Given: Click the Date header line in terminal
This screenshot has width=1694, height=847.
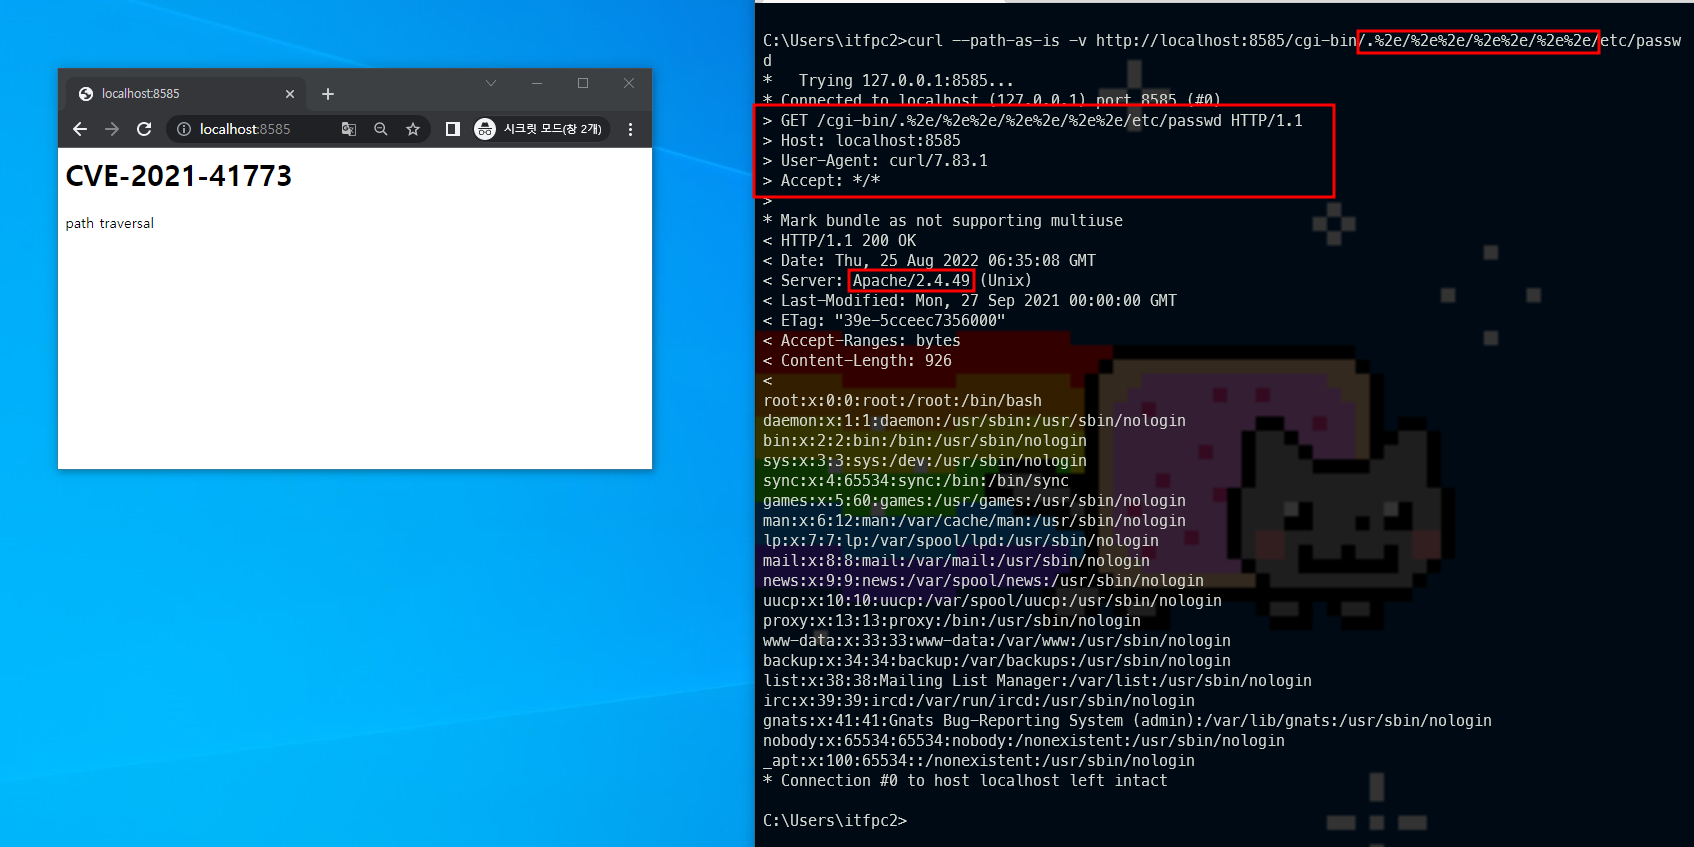Looking at the screenshot, I should [x=929, y=260].
